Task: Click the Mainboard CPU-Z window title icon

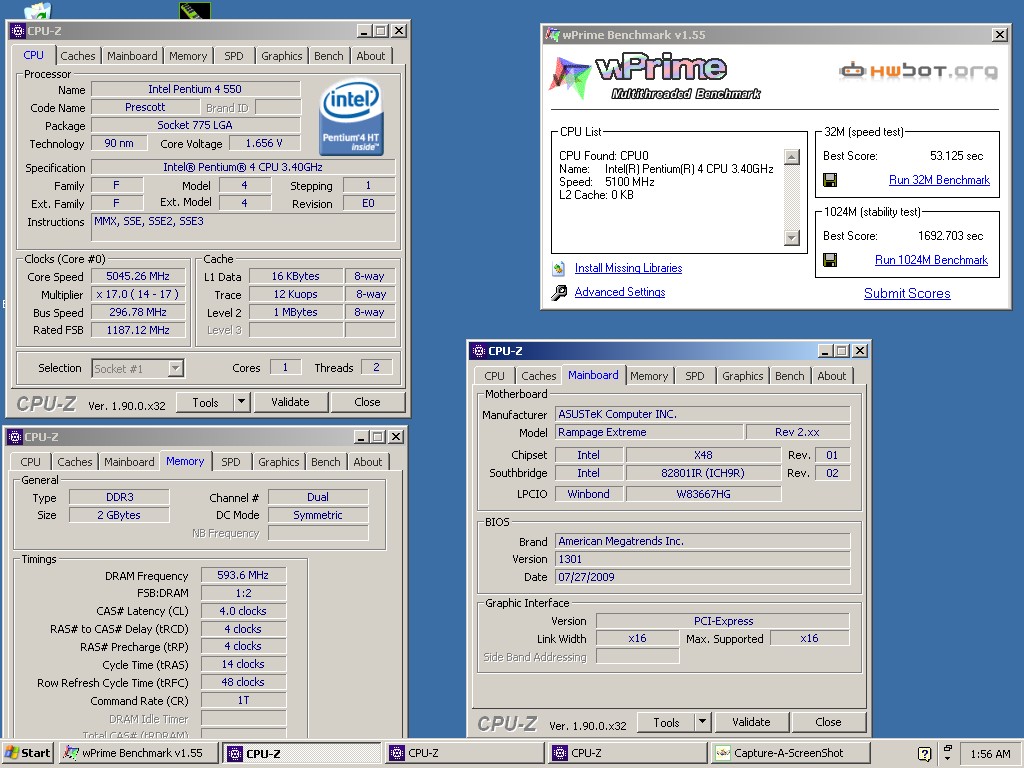Action: tap(479, 351)
